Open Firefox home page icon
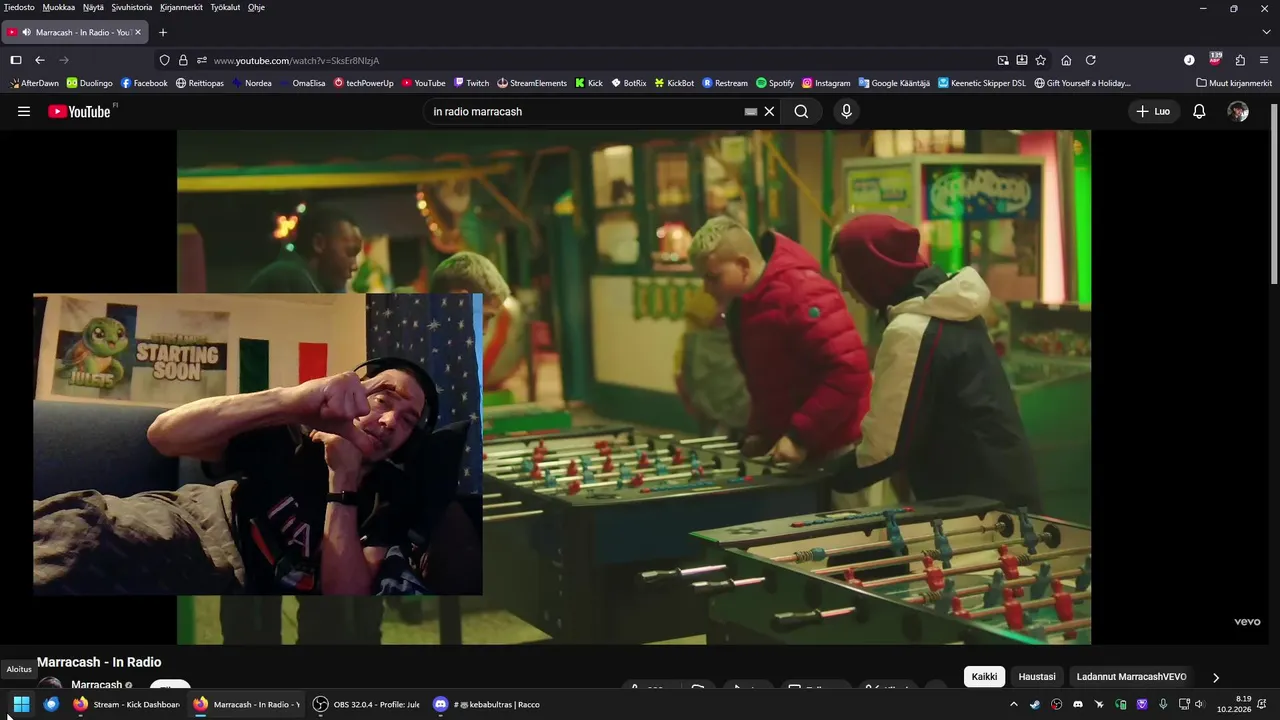Viewport: 1280px width, 720px height. point(1066,60)
